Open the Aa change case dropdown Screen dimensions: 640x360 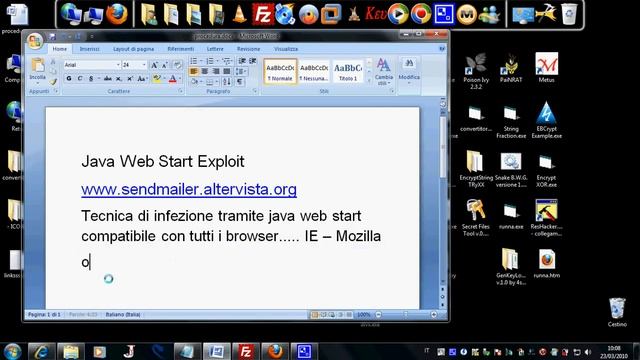[x=142, y=78]
